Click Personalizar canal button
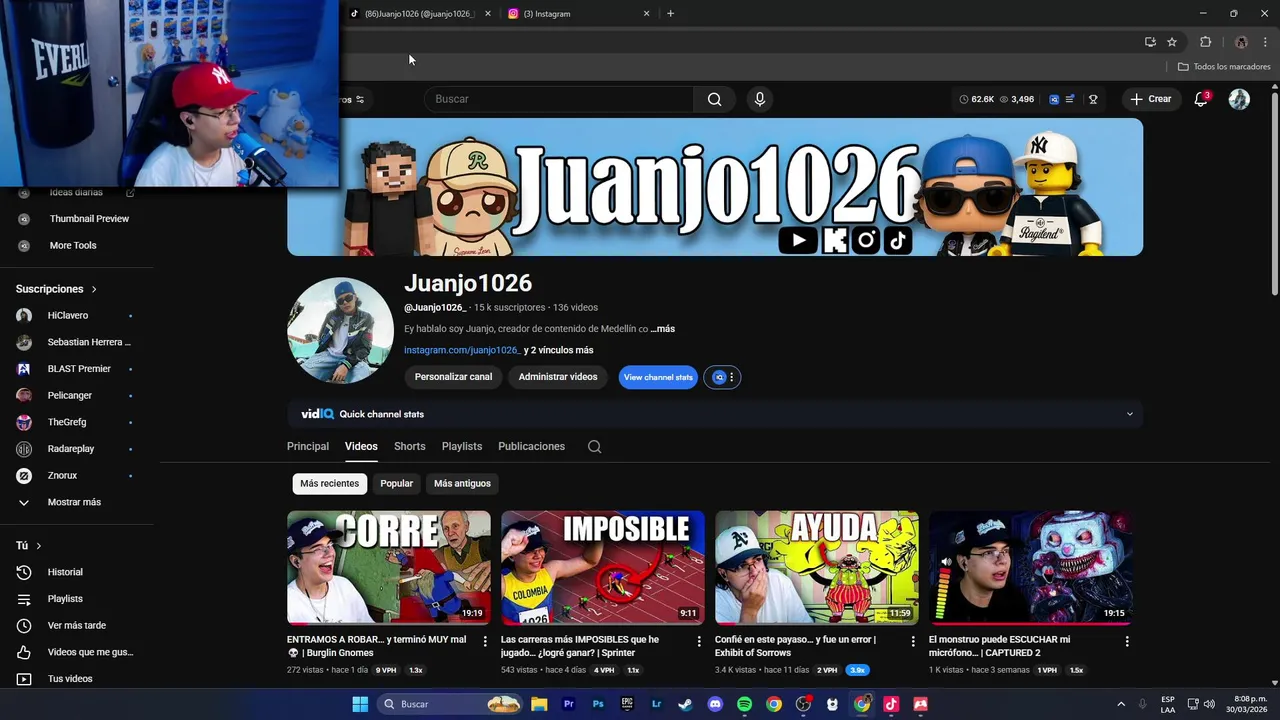1280x720 pixels. tap(453, 377)
